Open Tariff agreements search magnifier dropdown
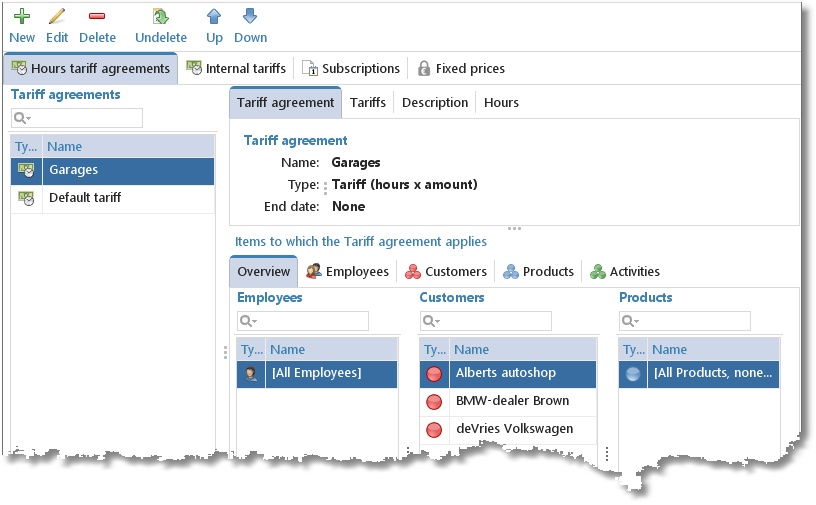Viewport: 816px width, 505px height. tap(22, 118)
